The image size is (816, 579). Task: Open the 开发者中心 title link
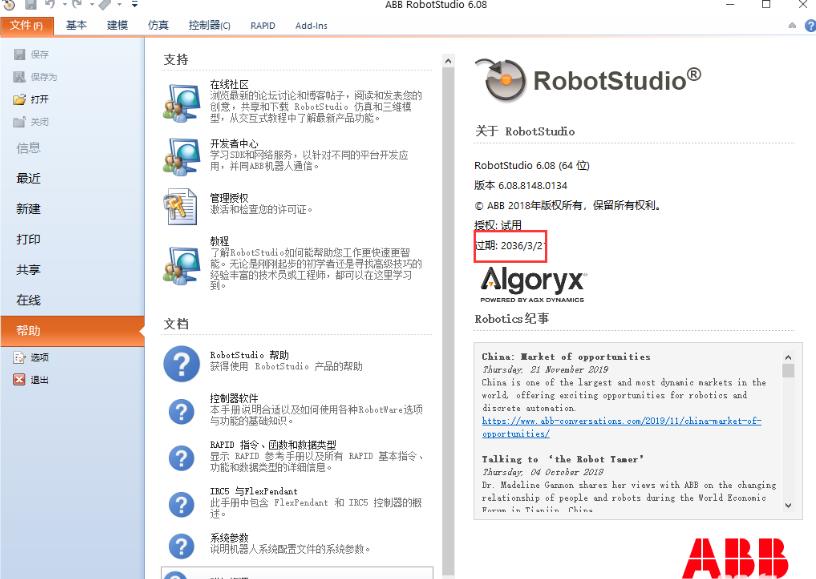(x=234, y=144)
